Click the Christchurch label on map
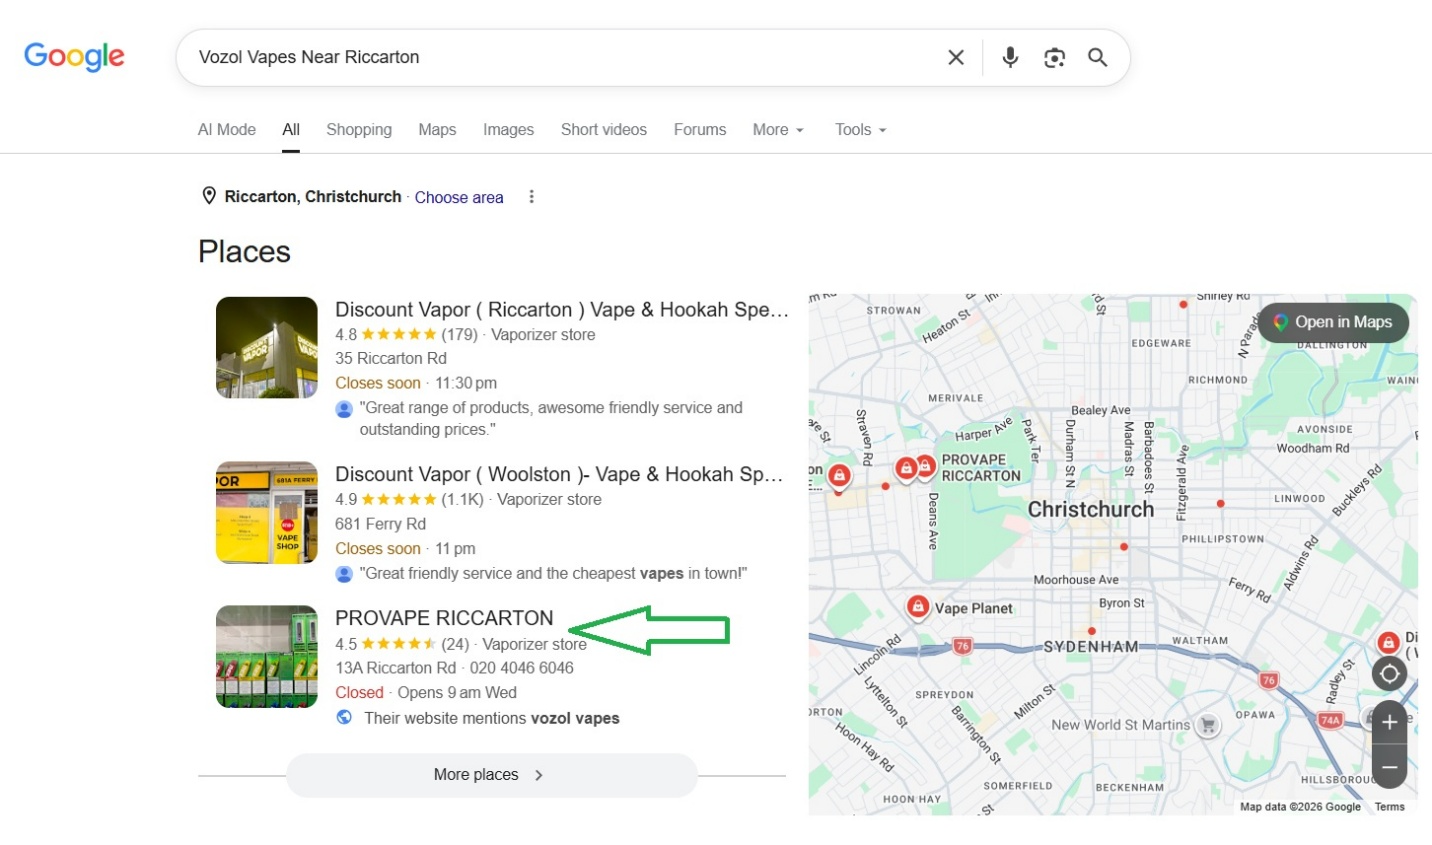Image resolution: width=1432 pixels, height=845 pixels. (x=1091, y=509)
